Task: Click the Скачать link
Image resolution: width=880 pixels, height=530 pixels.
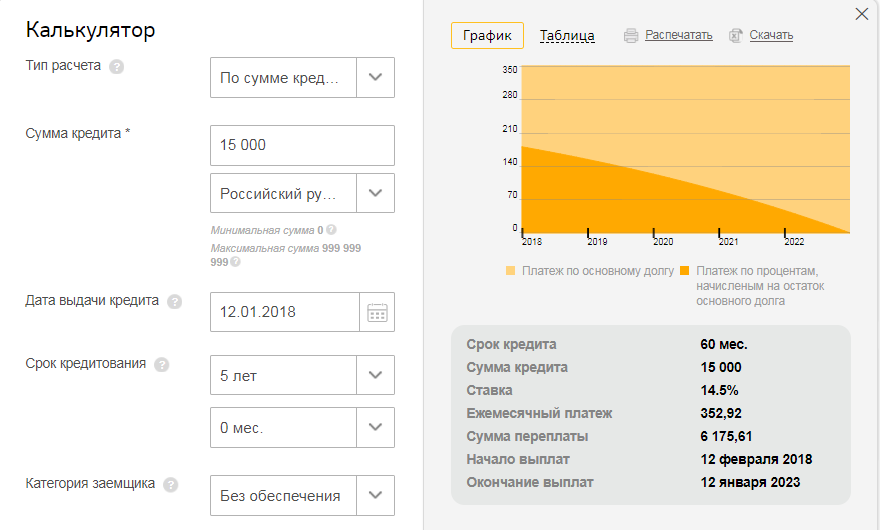Action: click(x=771, y=36)
